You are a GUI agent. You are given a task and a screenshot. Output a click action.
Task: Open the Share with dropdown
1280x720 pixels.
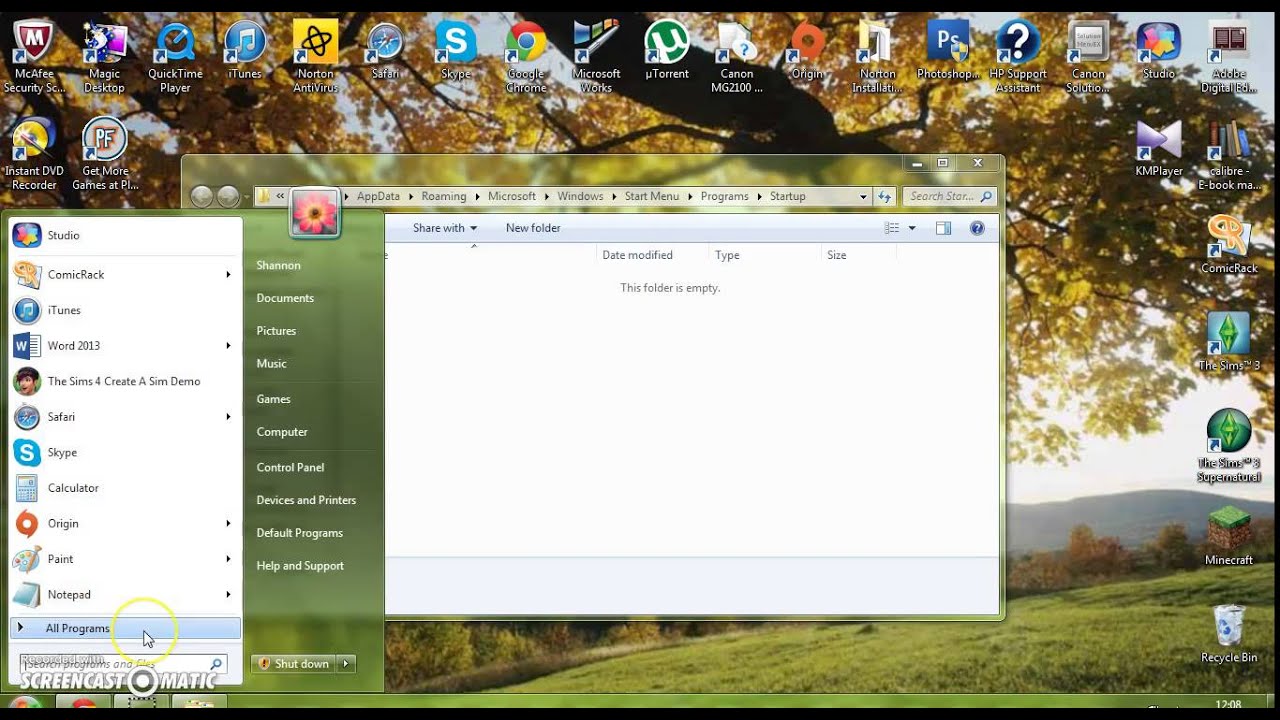click(x=444, y=228)
